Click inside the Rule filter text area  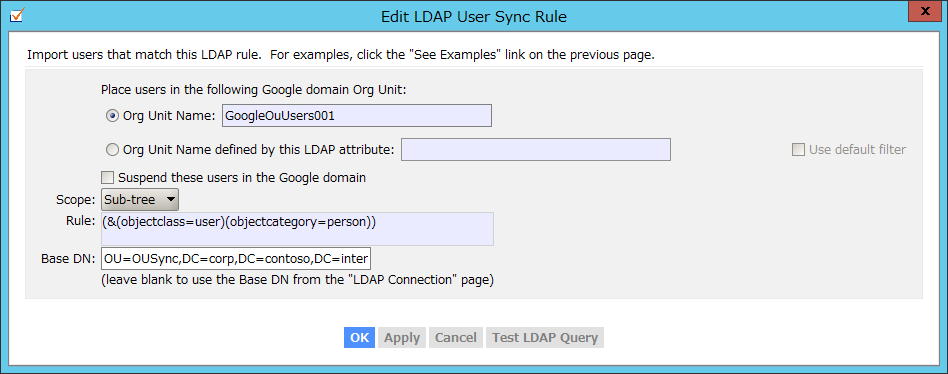click(x=297, y=229)
